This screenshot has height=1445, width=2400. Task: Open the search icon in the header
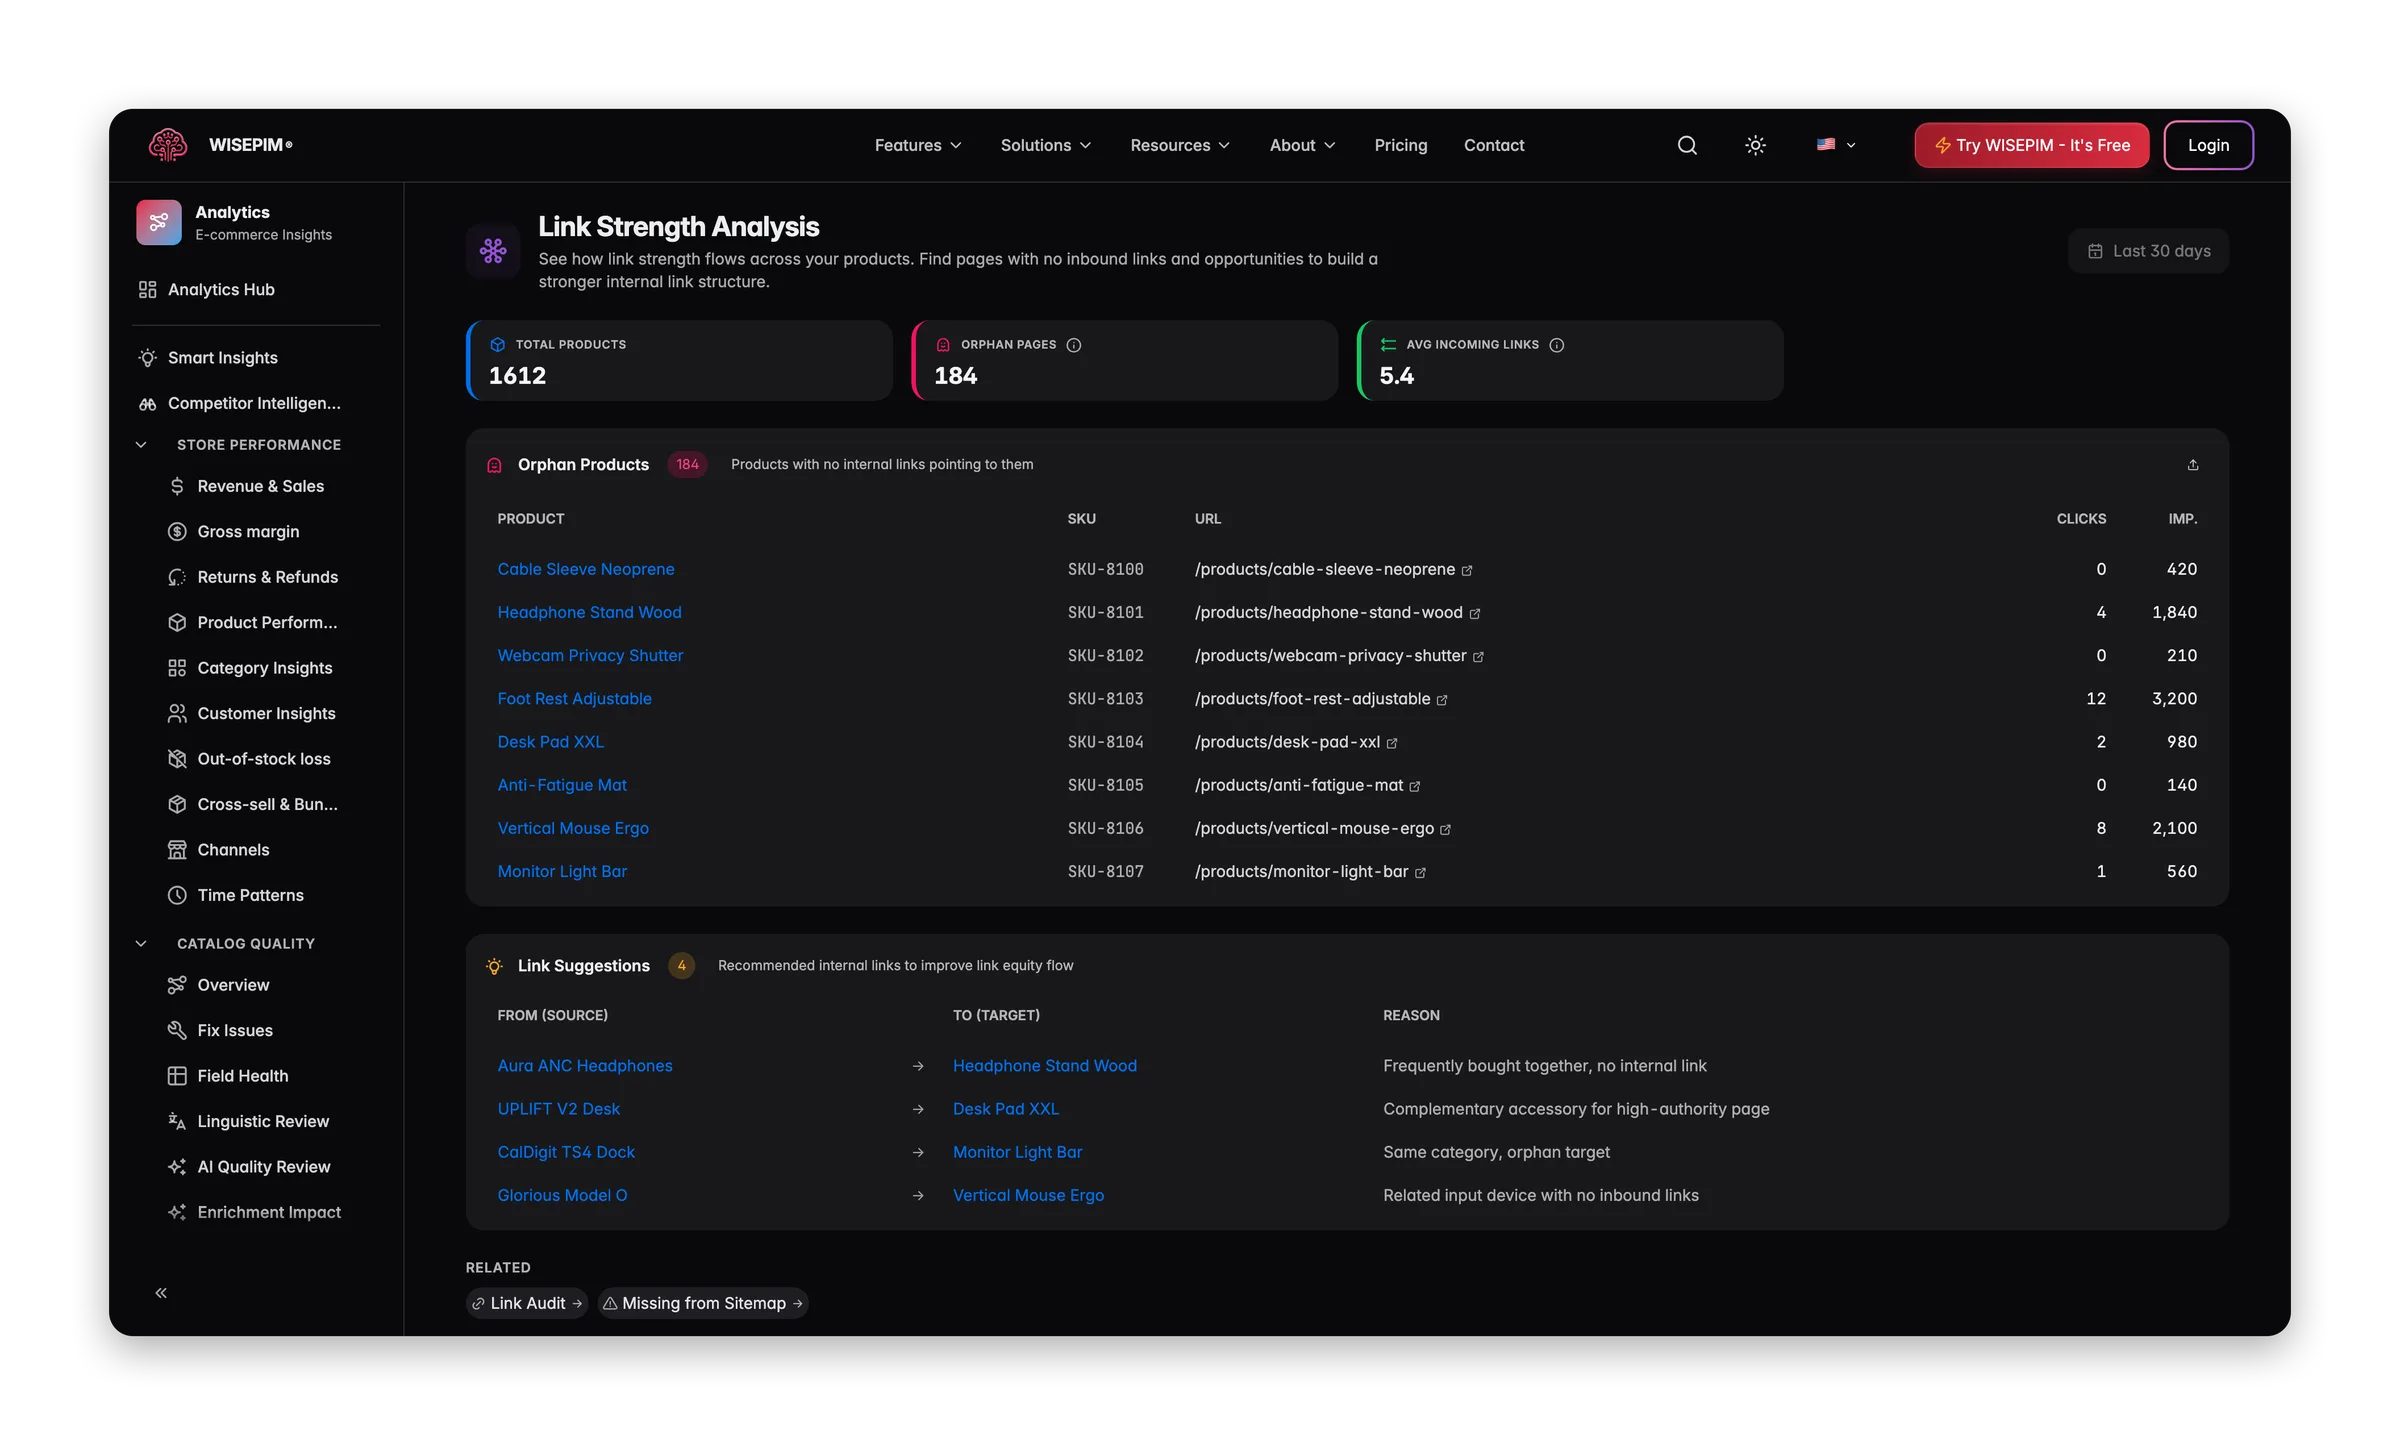[1687, 145]
